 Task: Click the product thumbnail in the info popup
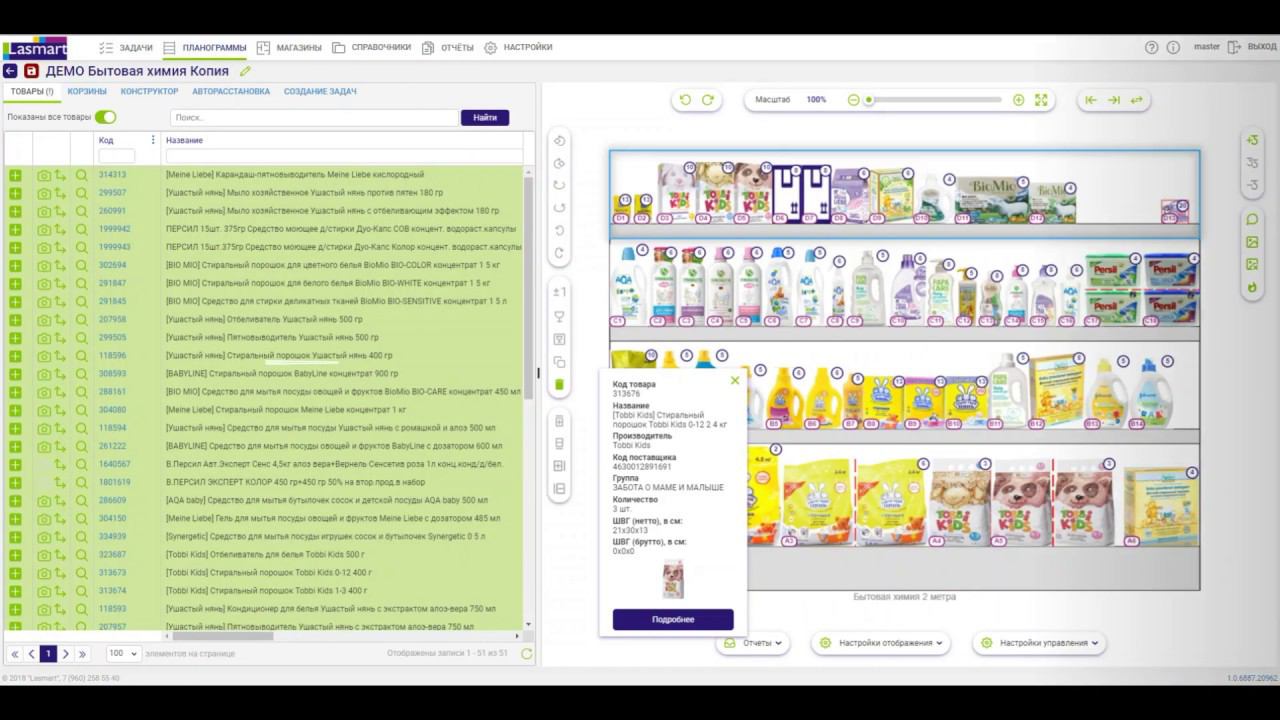pos(673,581)
